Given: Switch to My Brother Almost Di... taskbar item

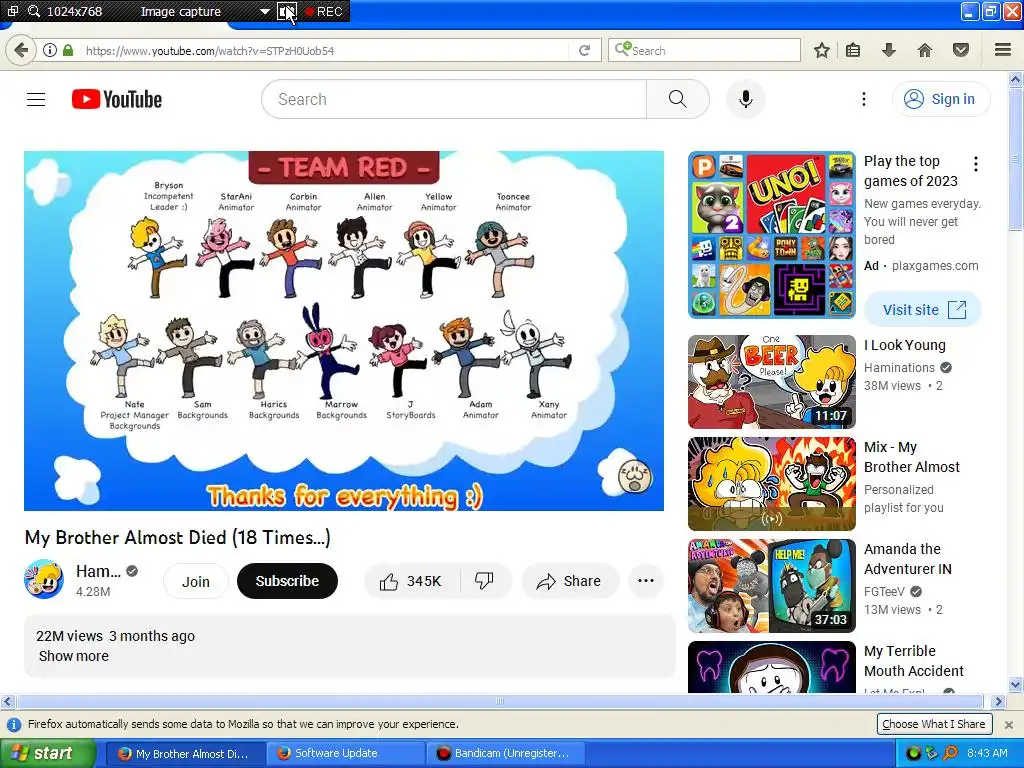Looking at the screenshot, I should coord(184,754).
